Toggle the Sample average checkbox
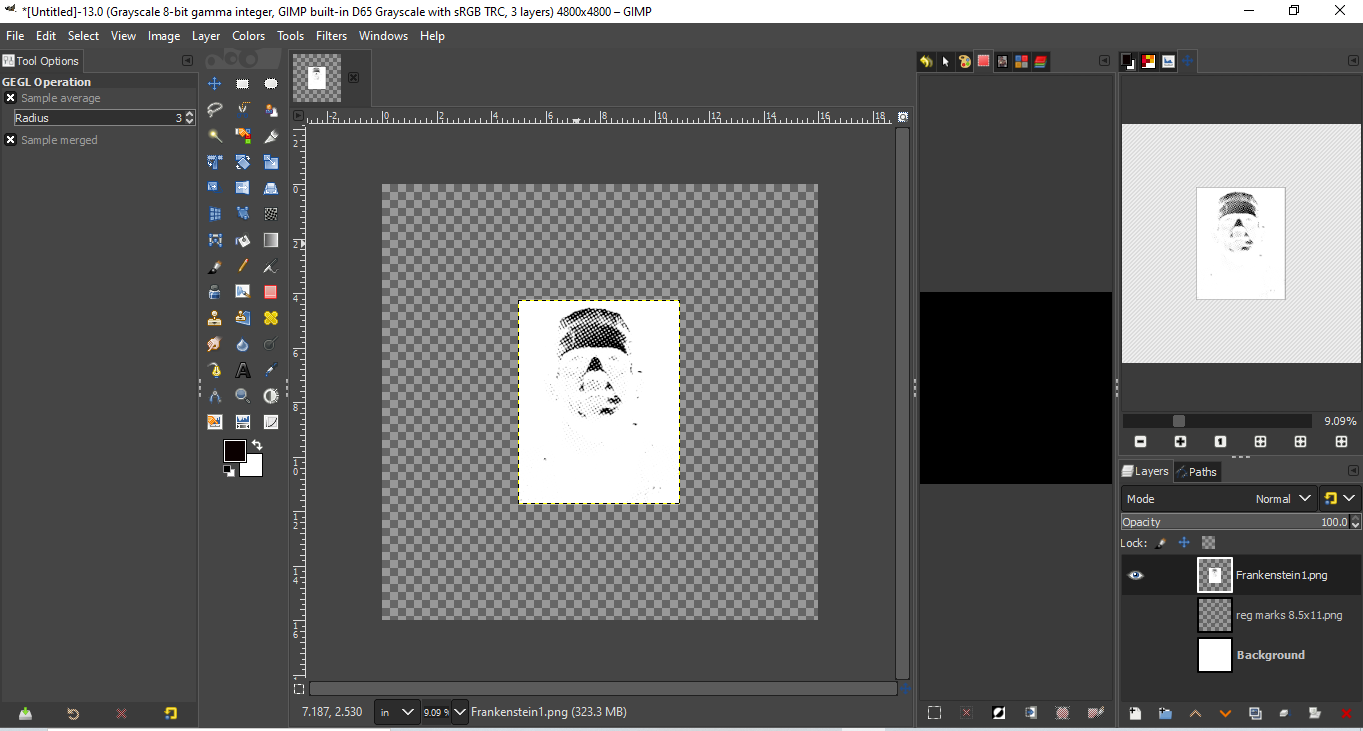The width and height of the screenshot is (1363, 731). (x=10, y=98)
